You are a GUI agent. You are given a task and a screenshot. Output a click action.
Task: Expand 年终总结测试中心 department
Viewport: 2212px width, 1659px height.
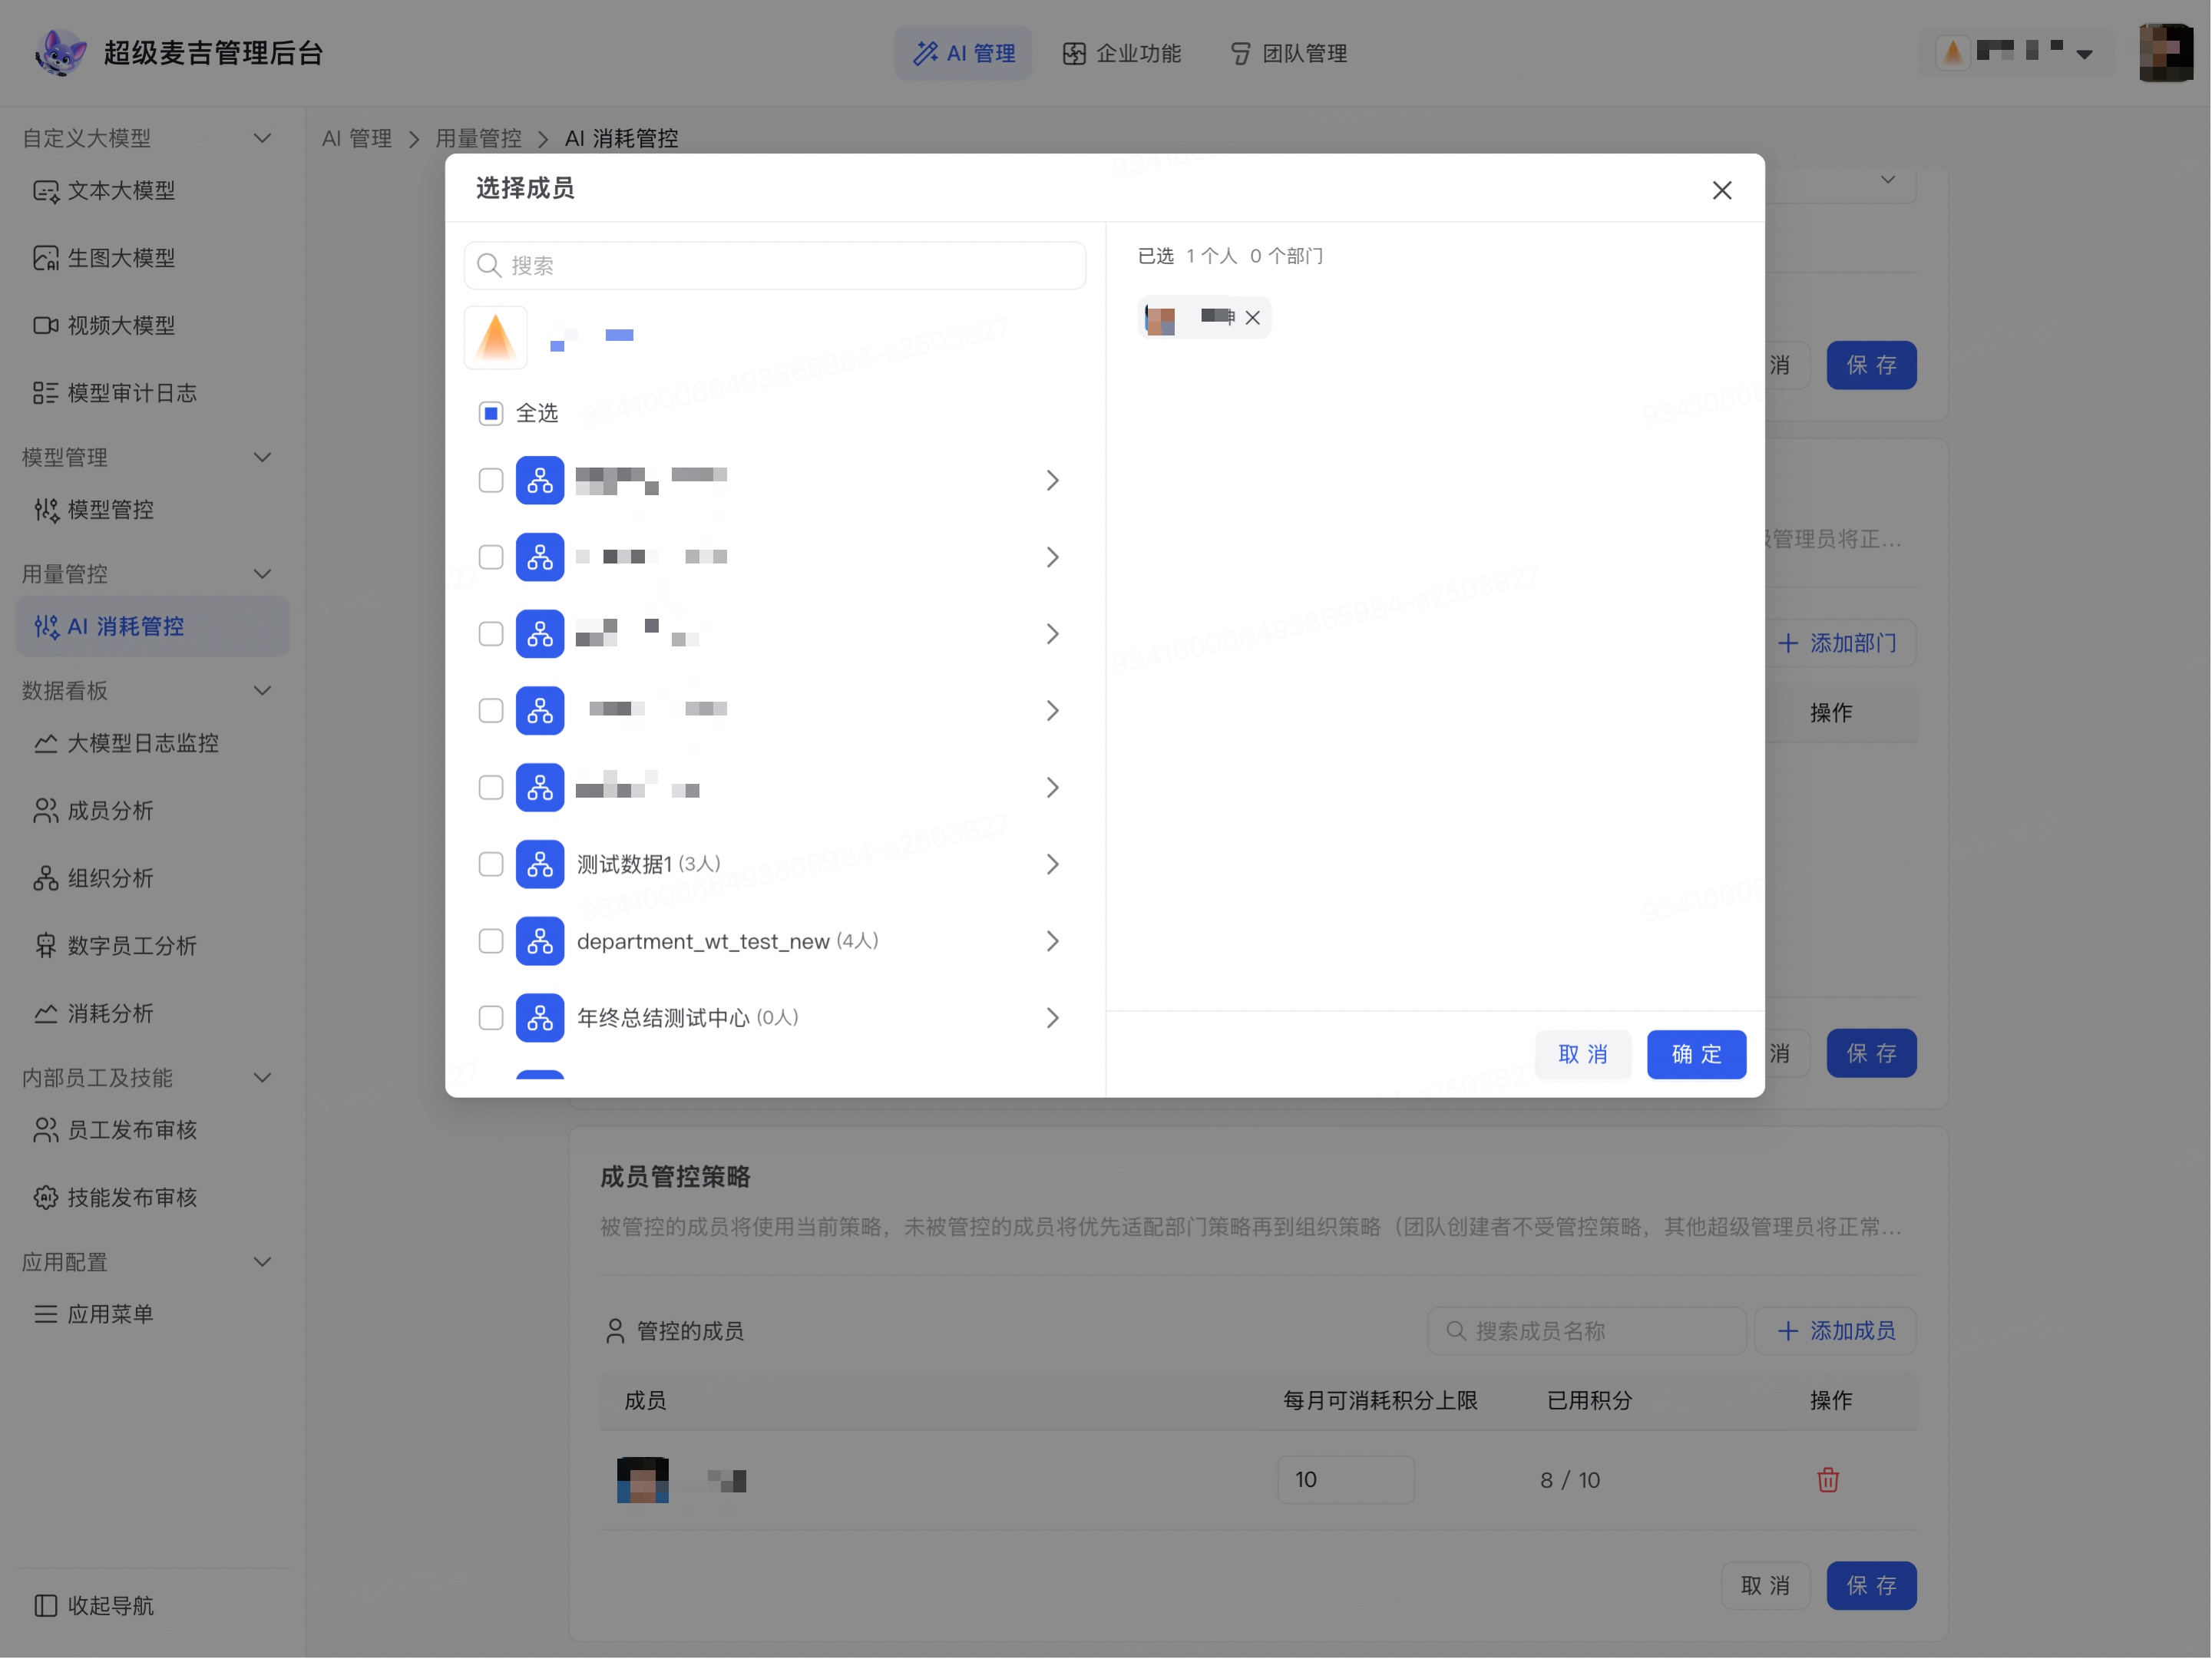pyautogui.click(x=1052, y=1018)
